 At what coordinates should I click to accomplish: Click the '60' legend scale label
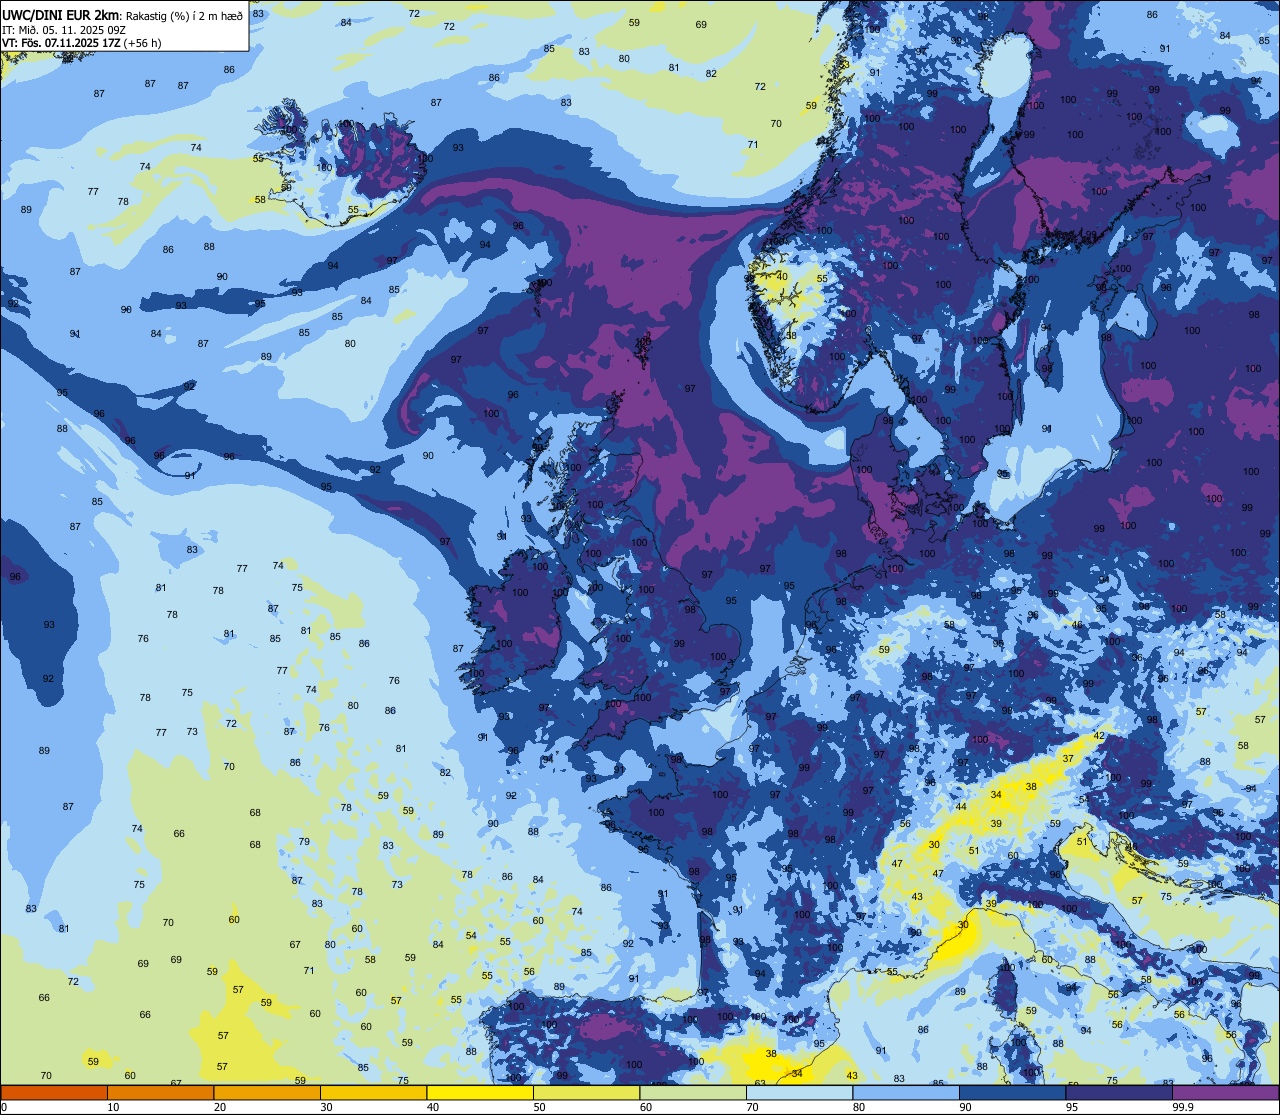[x=647, y=1107]
